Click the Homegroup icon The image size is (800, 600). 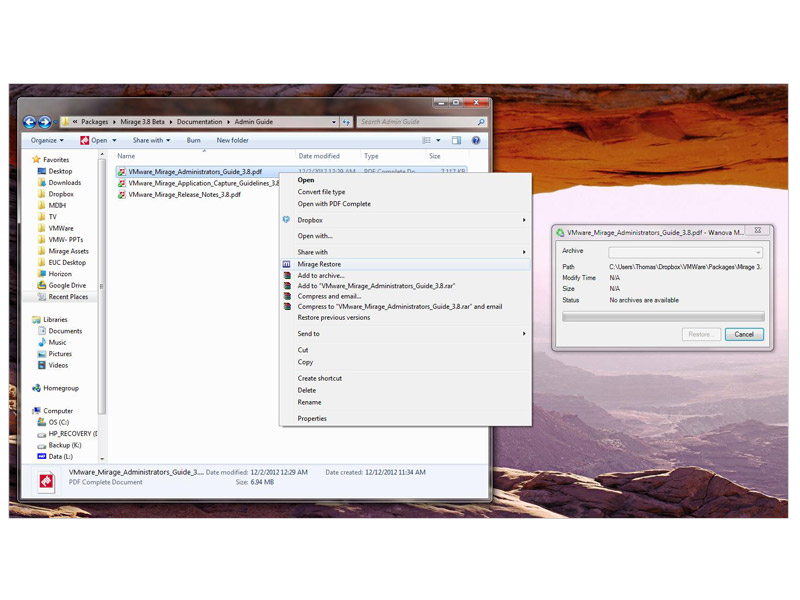[36, 388]
